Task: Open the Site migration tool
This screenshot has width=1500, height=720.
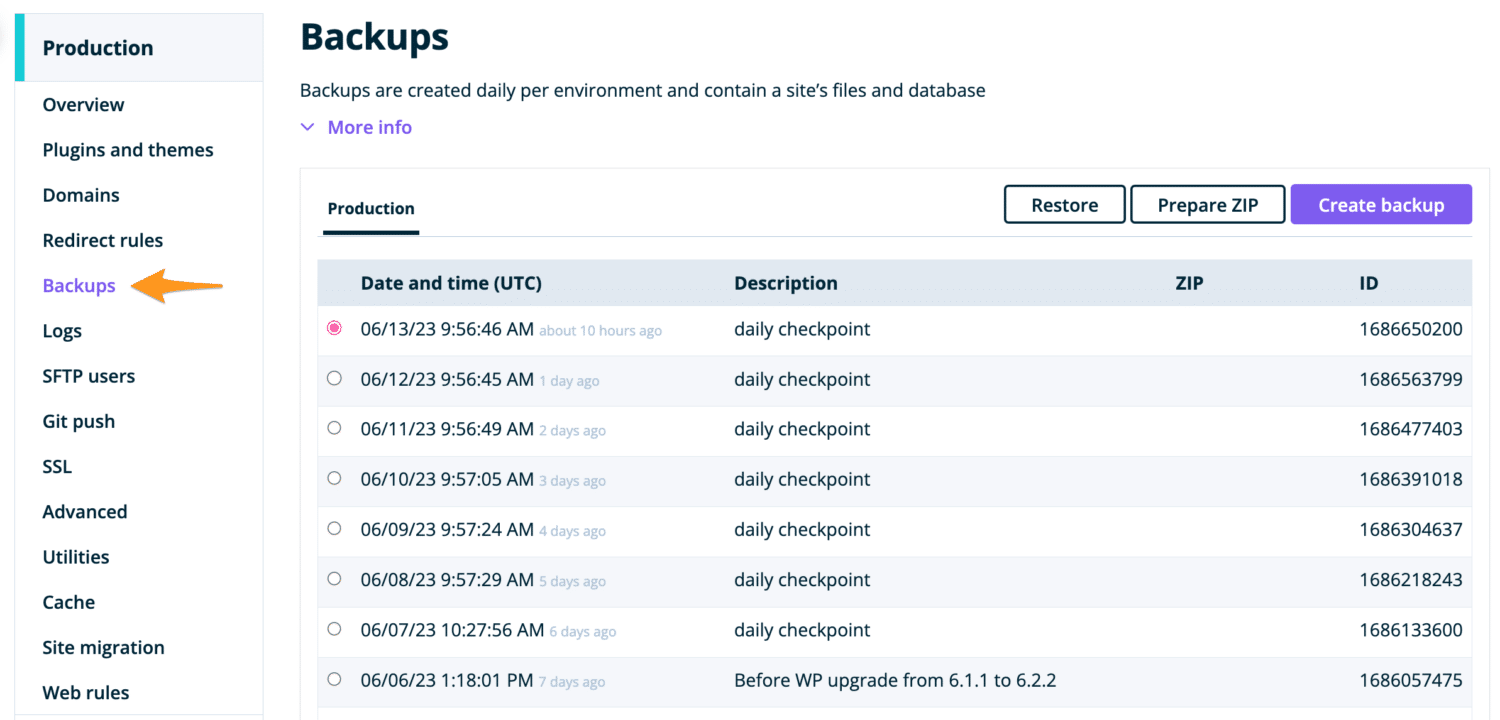Action: (x=103, y=647)
